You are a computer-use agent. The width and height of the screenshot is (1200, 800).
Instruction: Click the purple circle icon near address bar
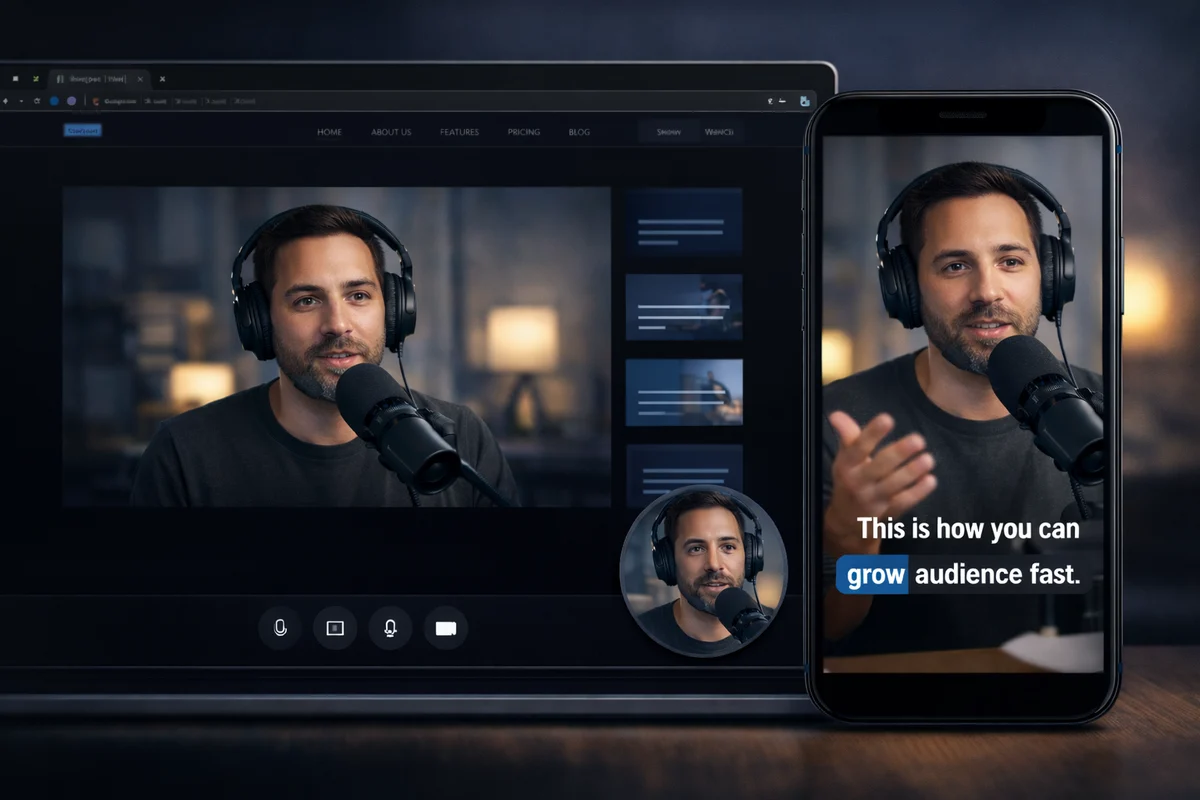click(x=71, y=101)
